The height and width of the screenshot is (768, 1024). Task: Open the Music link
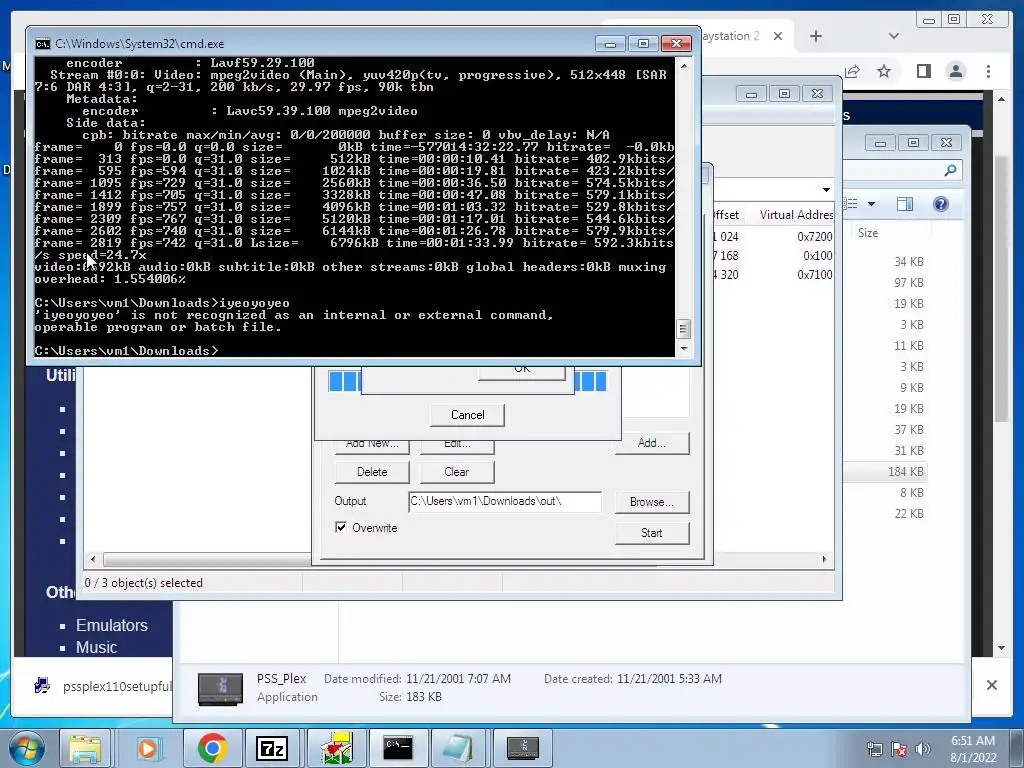click(x=96, y=647)
